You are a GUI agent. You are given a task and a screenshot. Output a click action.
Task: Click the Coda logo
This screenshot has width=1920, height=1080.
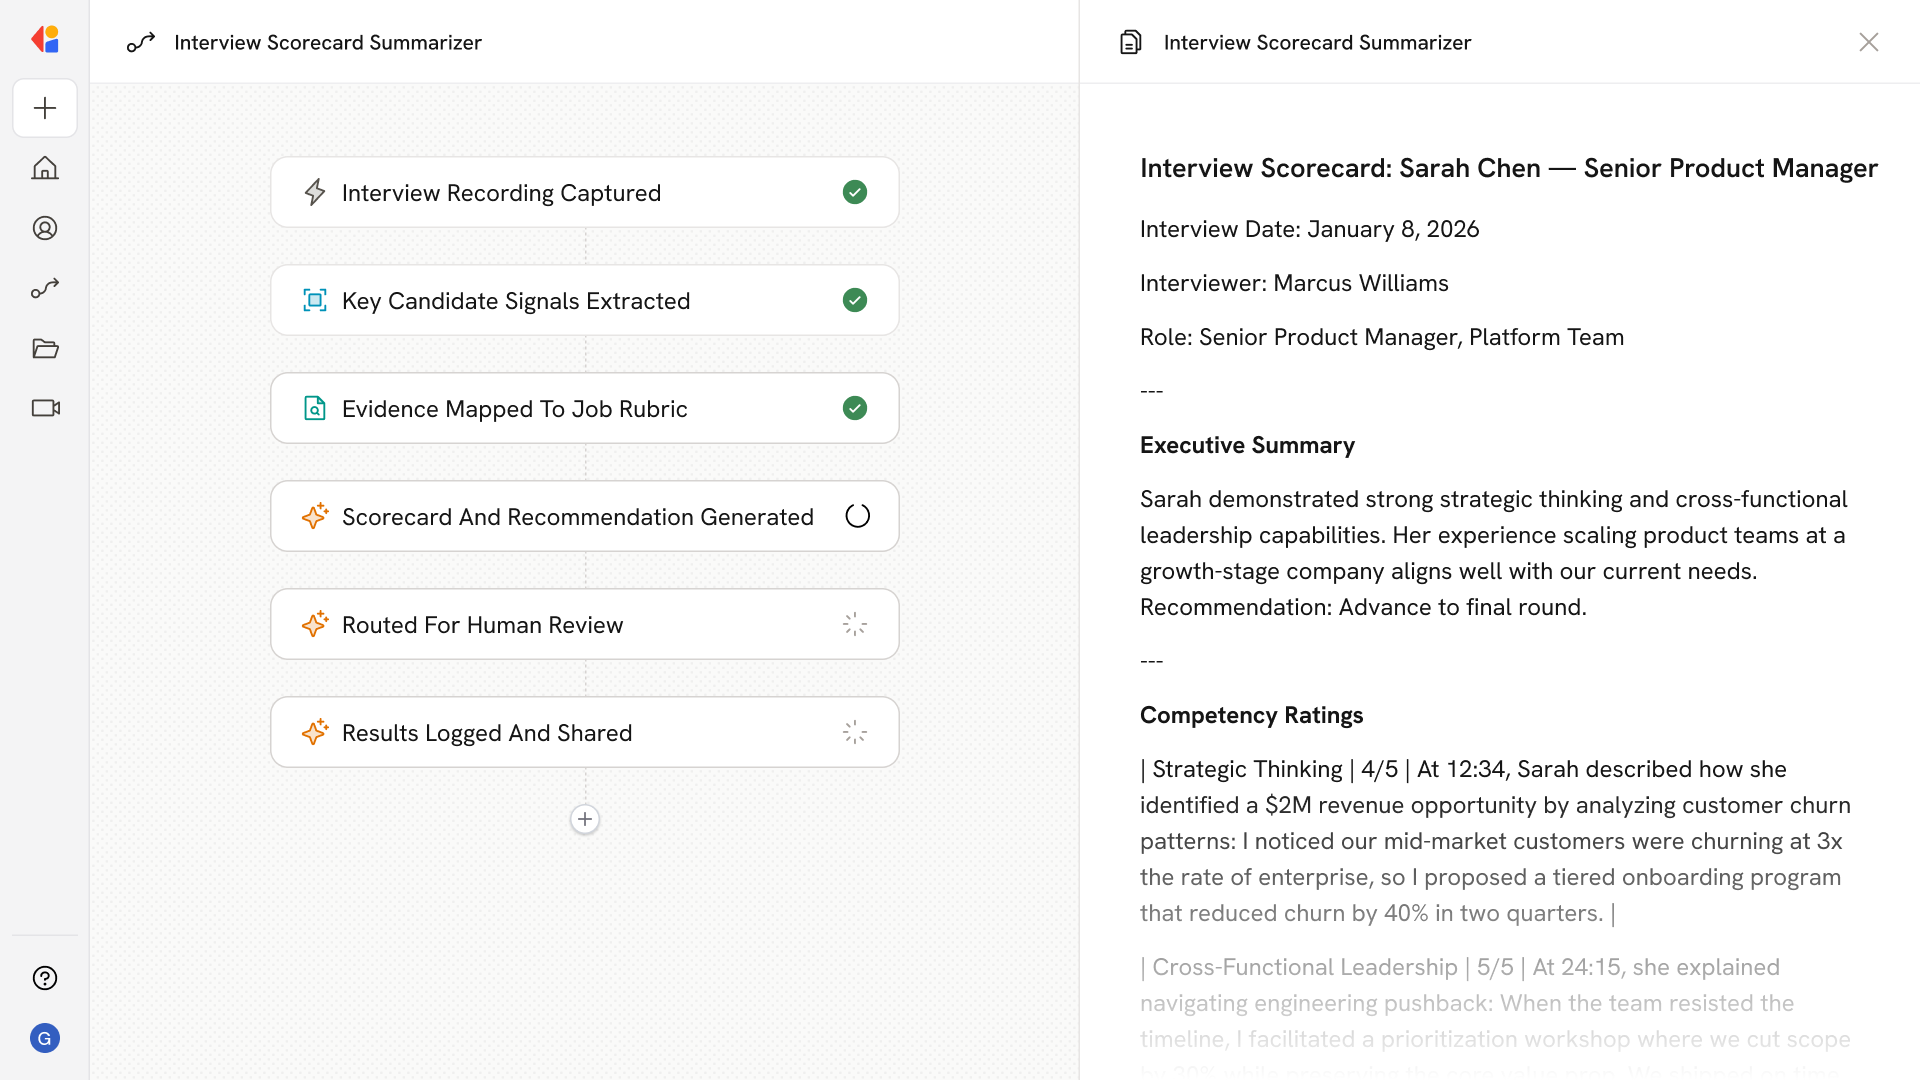coord(45,39)
